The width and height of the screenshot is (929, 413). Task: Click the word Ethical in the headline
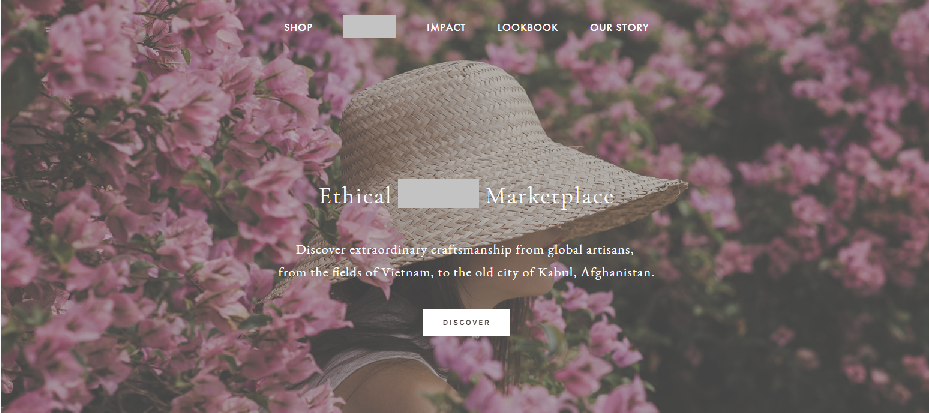point(355,196)
